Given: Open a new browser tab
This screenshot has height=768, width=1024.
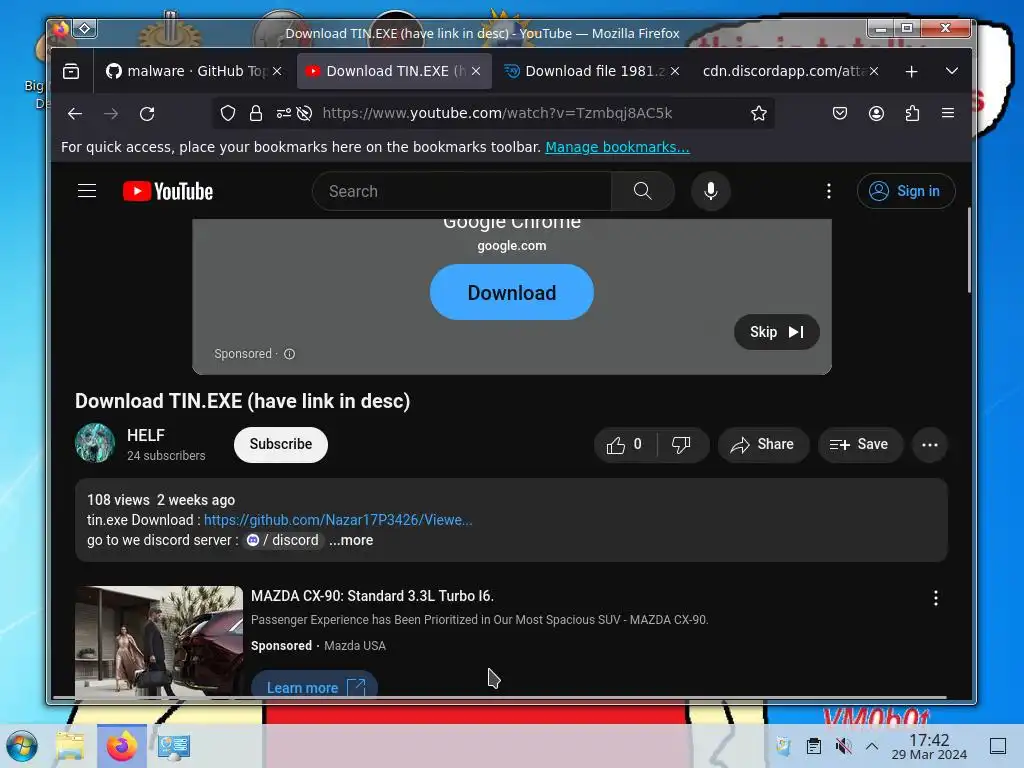Looking at the screenshot, I should click(x=912, y=71).
